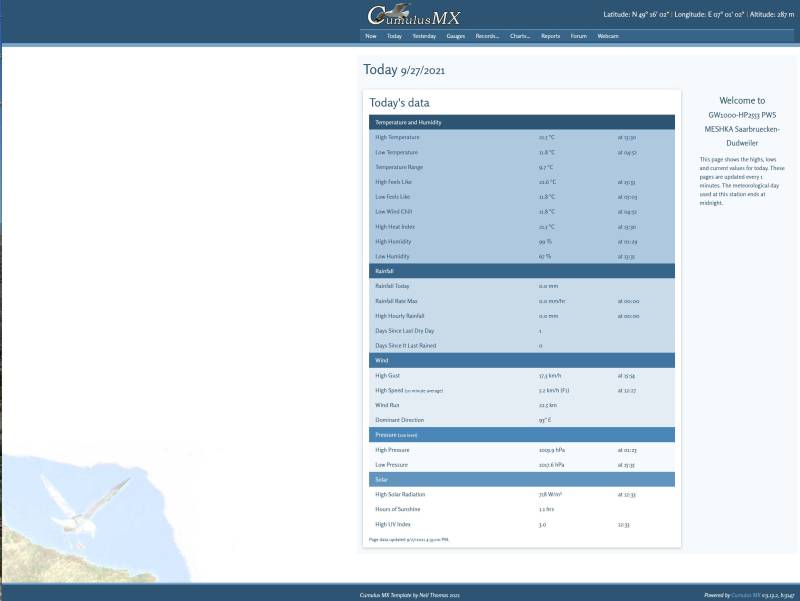The width and height of the screenshot is (800, 601).
Task: Open the Reports section
Action: (549, 36)
